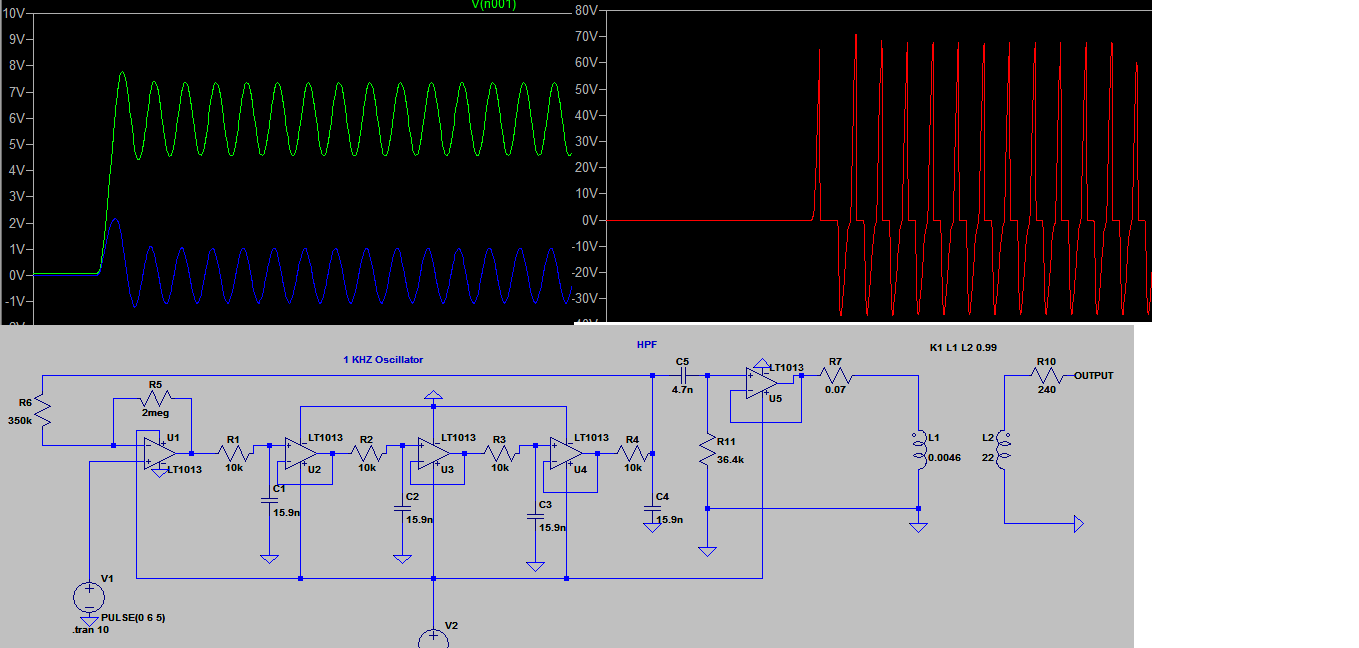
Task: Click the '240' value of R10
Action: tap(1047, 390)
